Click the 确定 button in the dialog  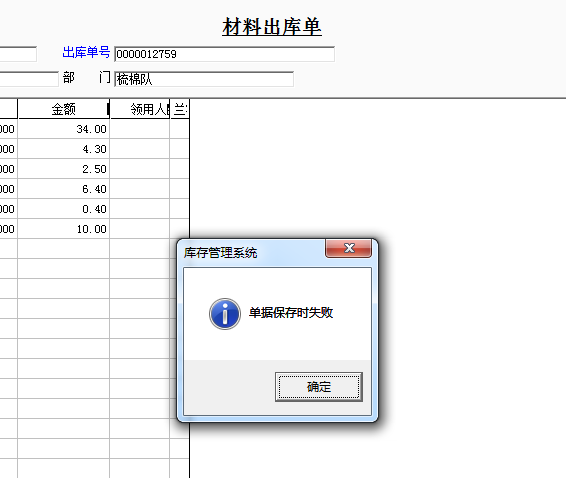point(319,387)
